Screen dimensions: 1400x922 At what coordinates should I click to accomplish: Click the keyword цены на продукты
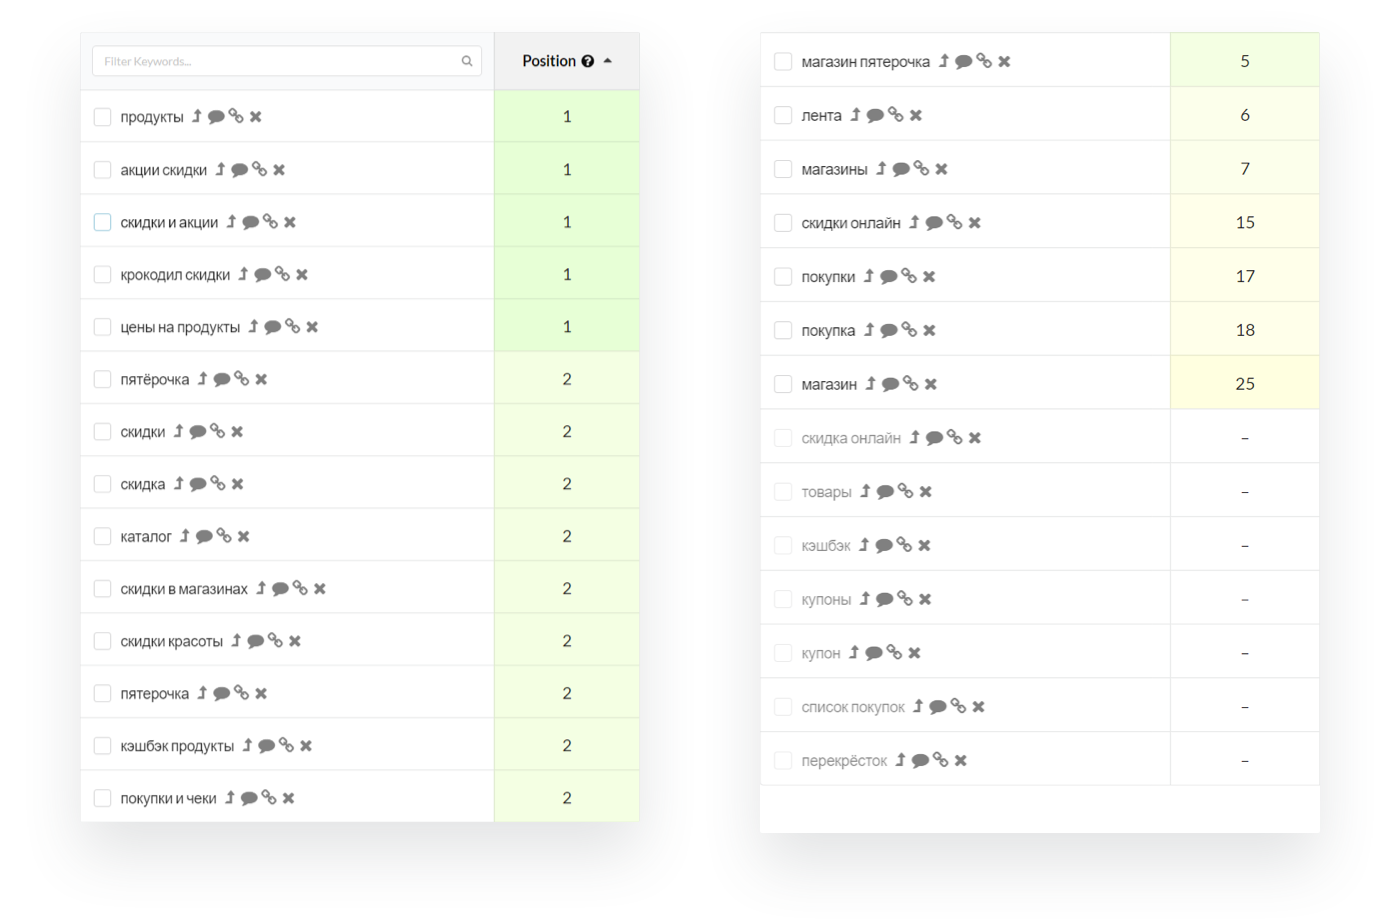[x=180, y=327]
